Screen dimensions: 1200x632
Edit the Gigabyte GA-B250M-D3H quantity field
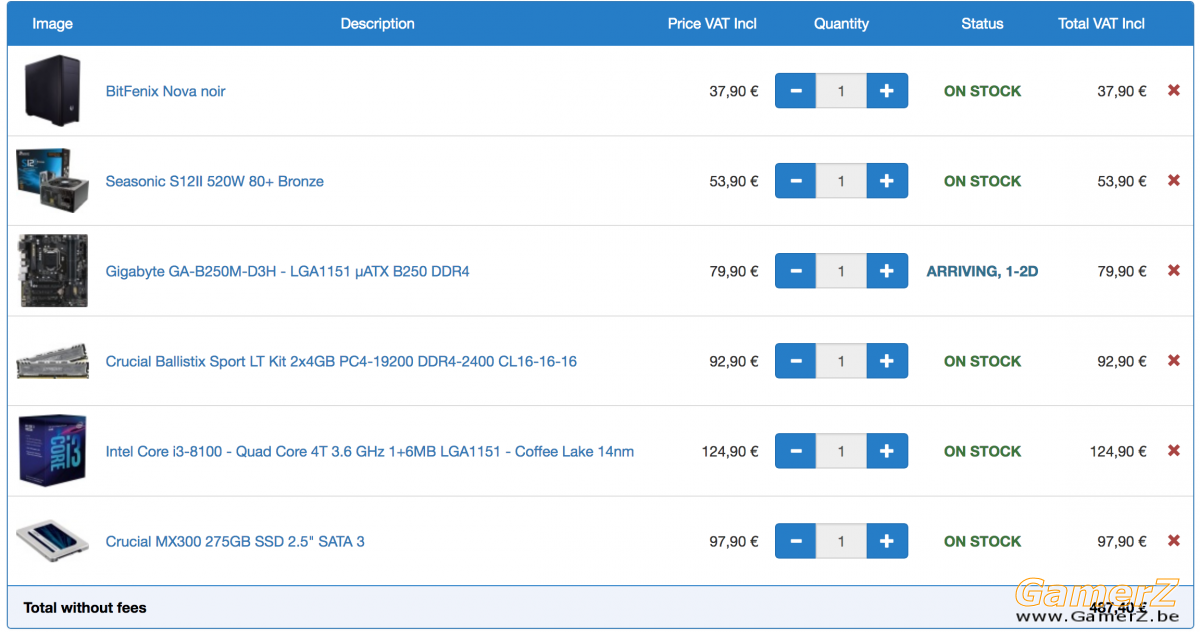[x=841, y=271]
